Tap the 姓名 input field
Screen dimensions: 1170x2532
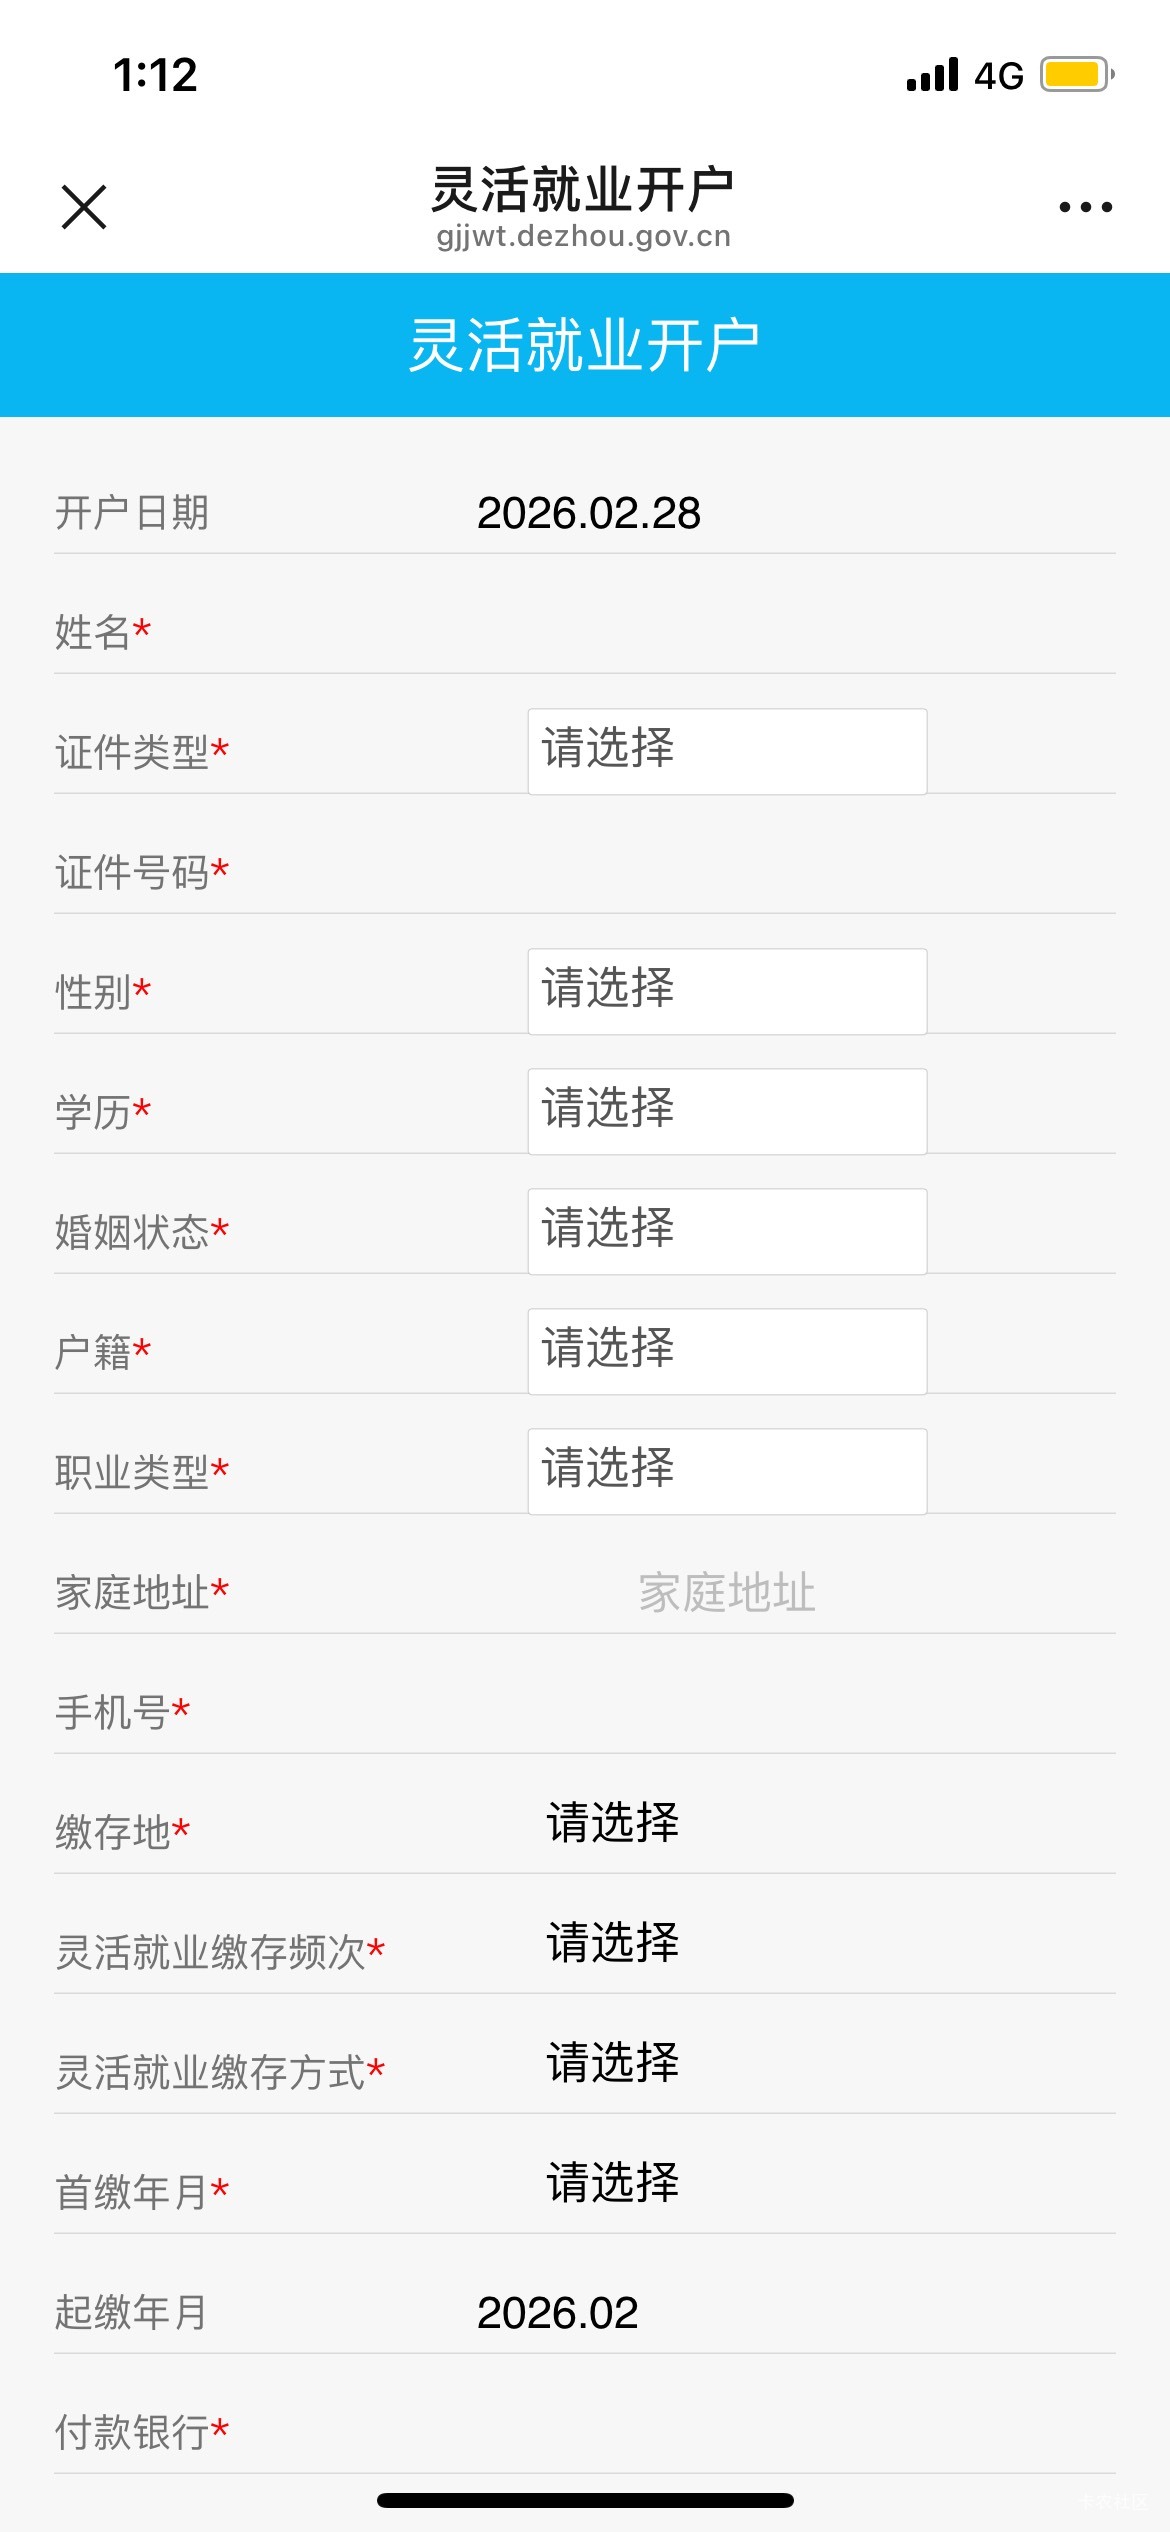727,632
